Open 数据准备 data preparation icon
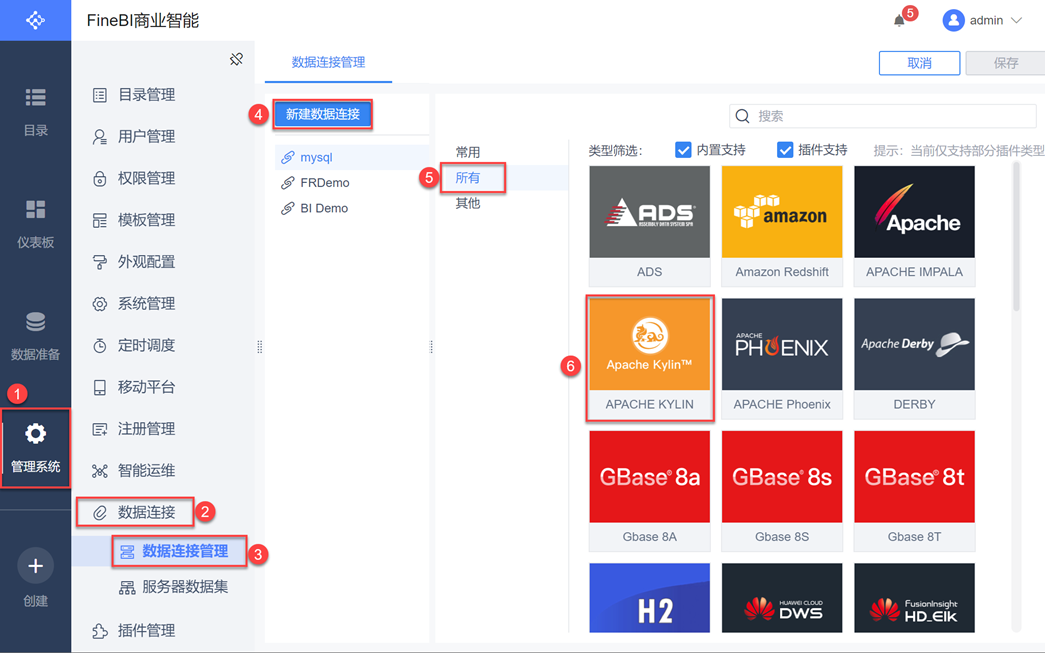This screenshot has height=653, width=1045. point(35,336)
